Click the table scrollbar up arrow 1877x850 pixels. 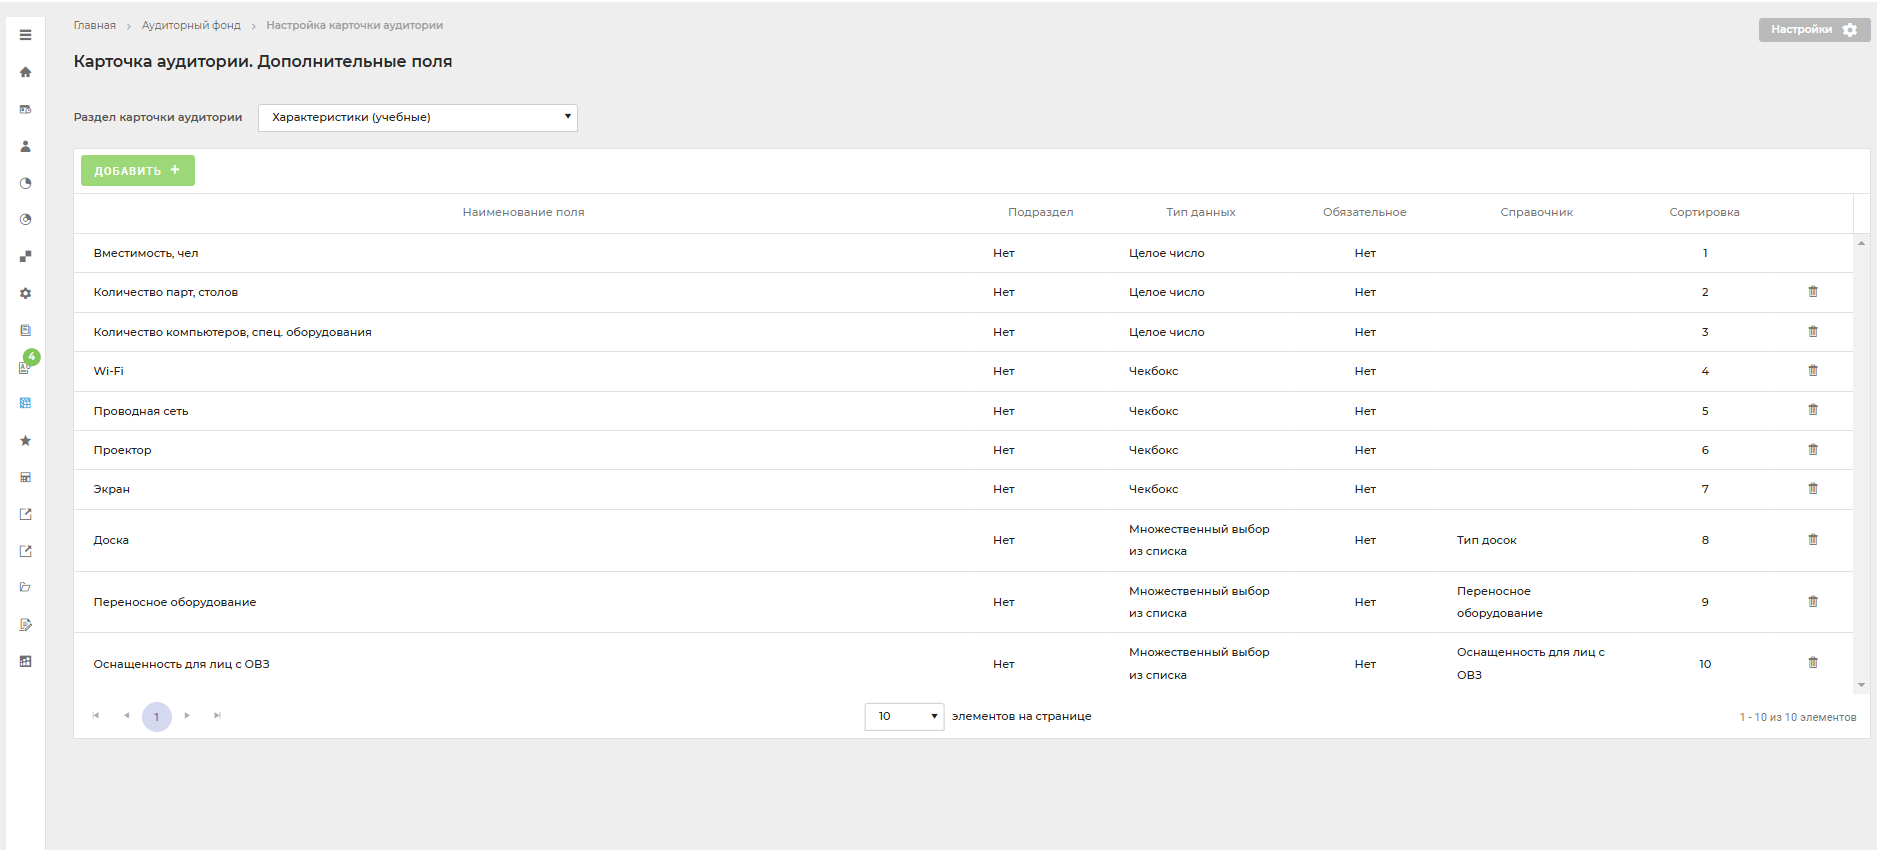[x=1861, y=243]
